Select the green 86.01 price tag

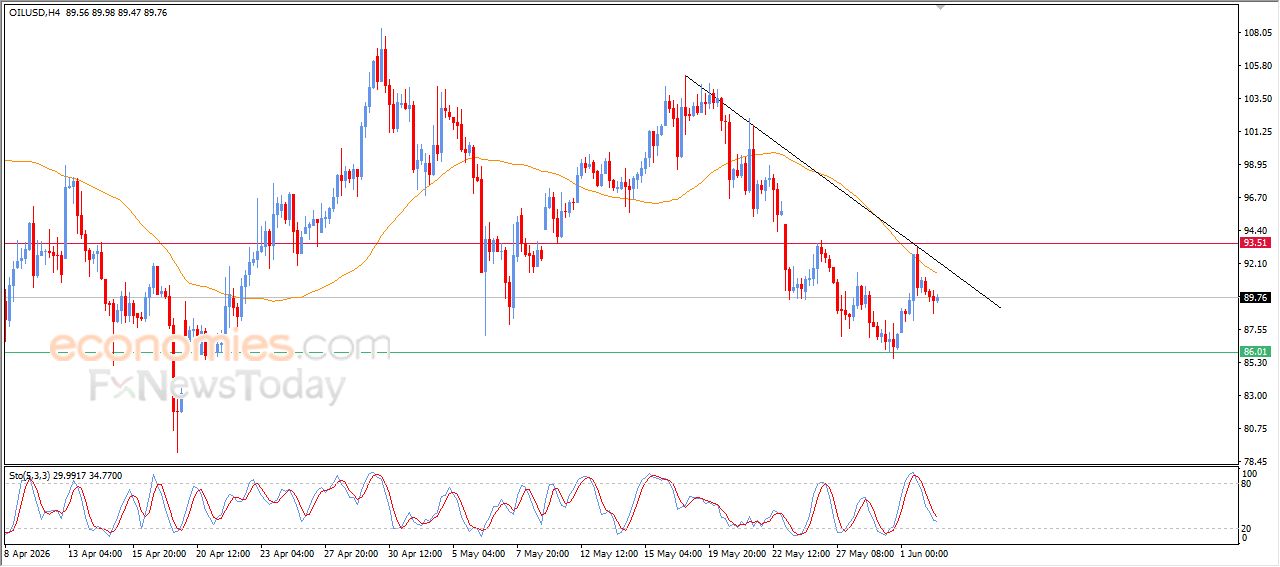1255,351
